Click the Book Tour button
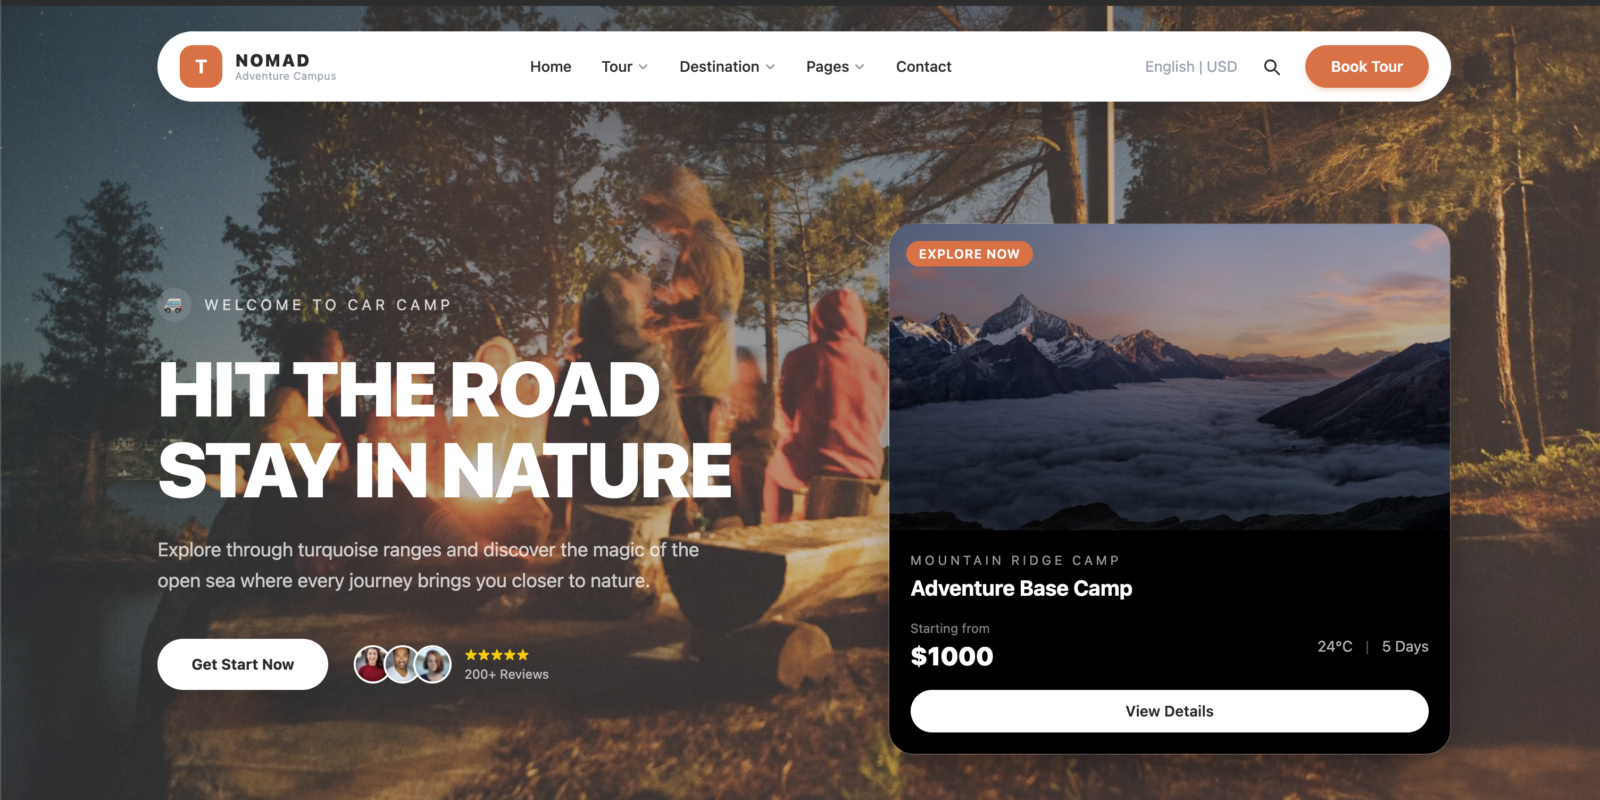 (1367, 67)
